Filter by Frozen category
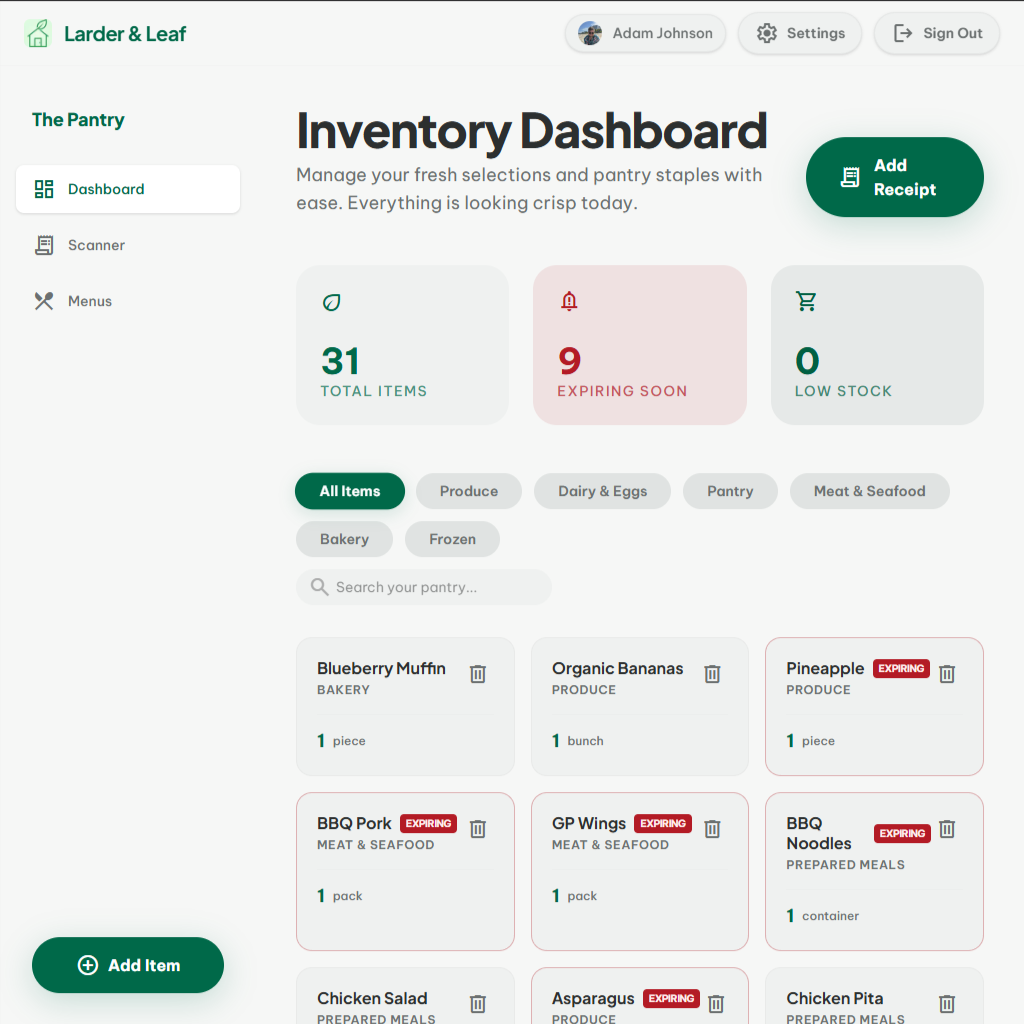Viewport: 1024px width, 1024px height. (x=452, y=539)
